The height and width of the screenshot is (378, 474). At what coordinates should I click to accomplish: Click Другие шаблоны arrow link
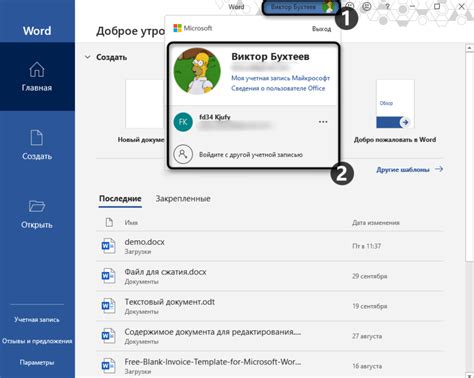pyautogui.click(x=410, y=169)
